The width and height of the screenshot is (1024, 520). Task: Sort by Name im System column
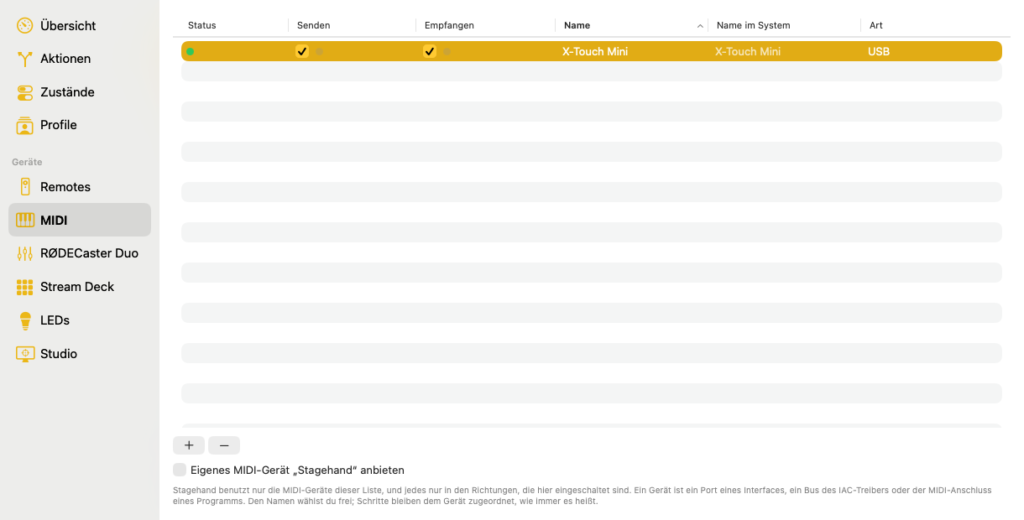tap(753, 25)
